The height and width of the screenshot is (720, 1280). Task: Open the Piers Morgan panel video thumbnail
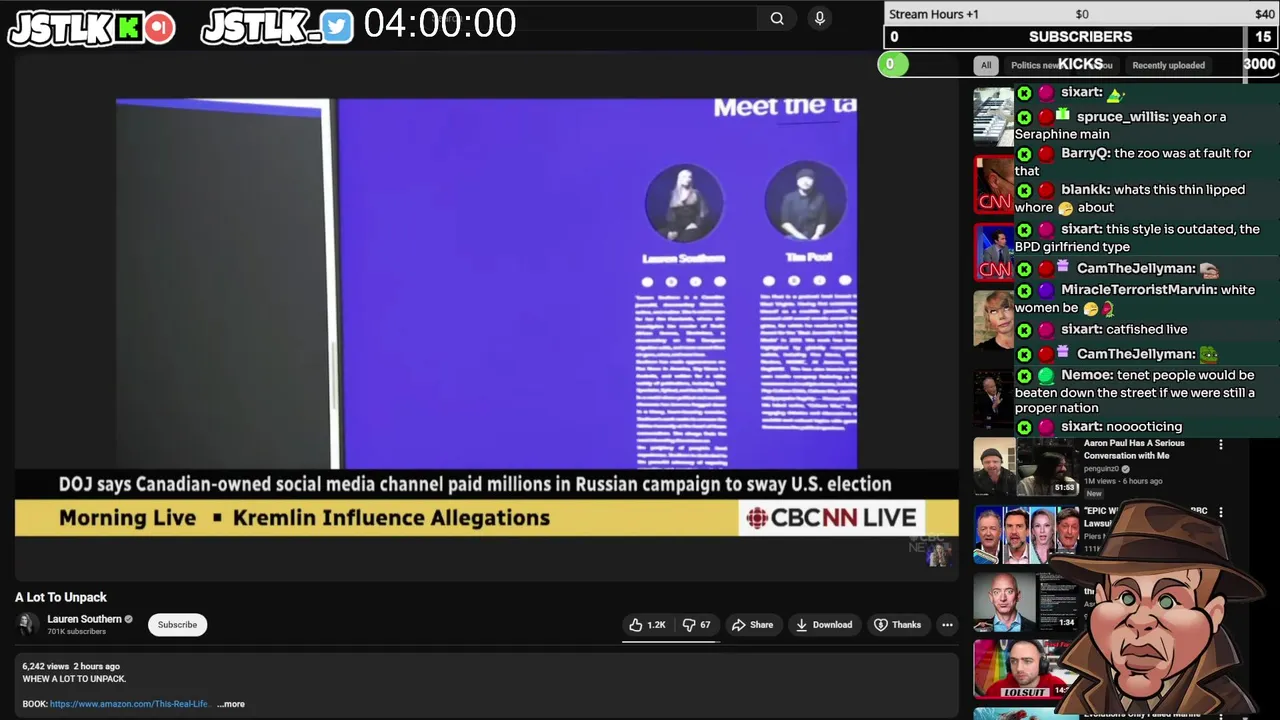tap(1025, 535)
